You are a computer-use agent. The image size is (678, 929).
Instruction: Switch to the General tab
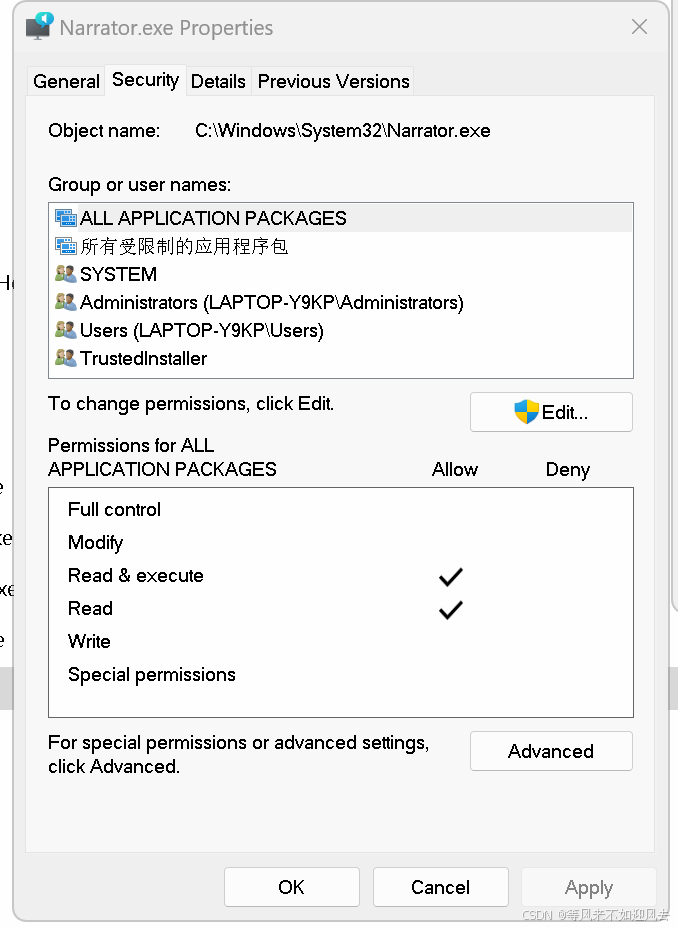click(66, 81)
